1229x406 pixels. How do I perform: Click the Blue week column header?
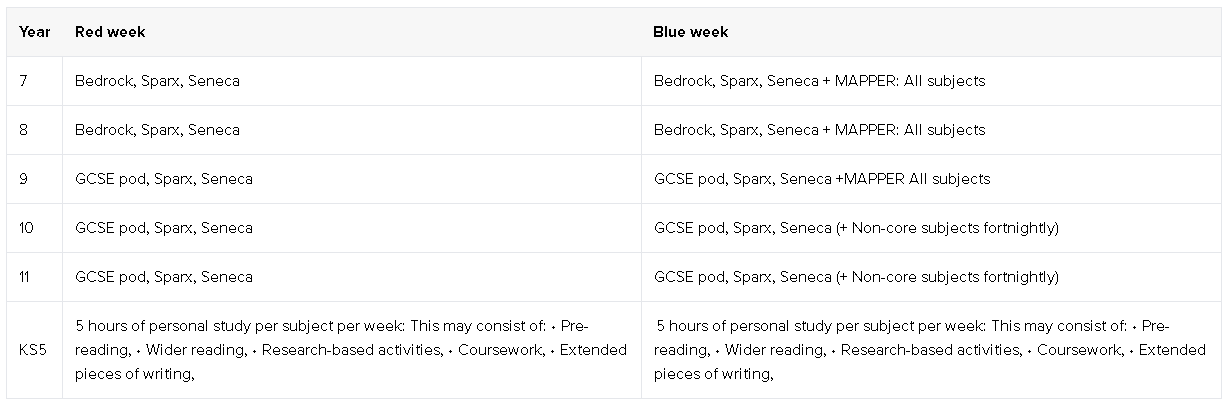pyautogui.click(x=690, y=32)
